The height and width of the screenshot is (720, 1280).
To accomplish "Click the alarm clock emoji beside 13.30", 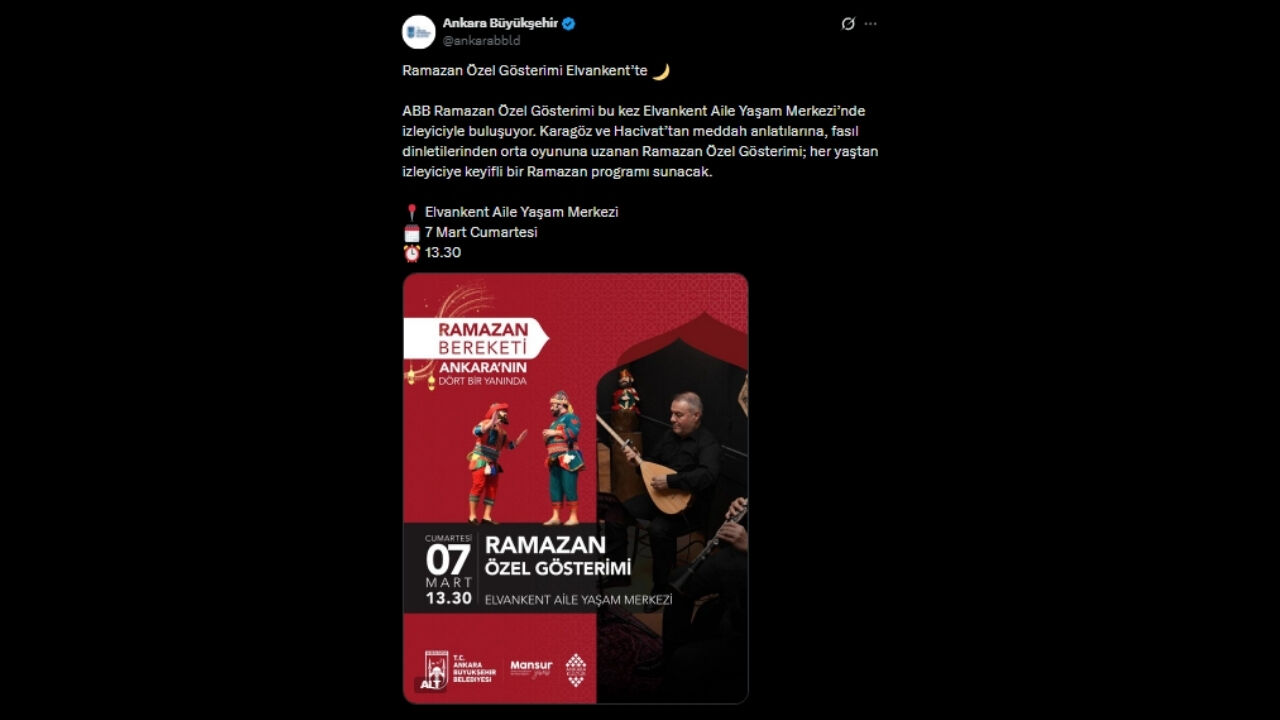I will 411,253.
